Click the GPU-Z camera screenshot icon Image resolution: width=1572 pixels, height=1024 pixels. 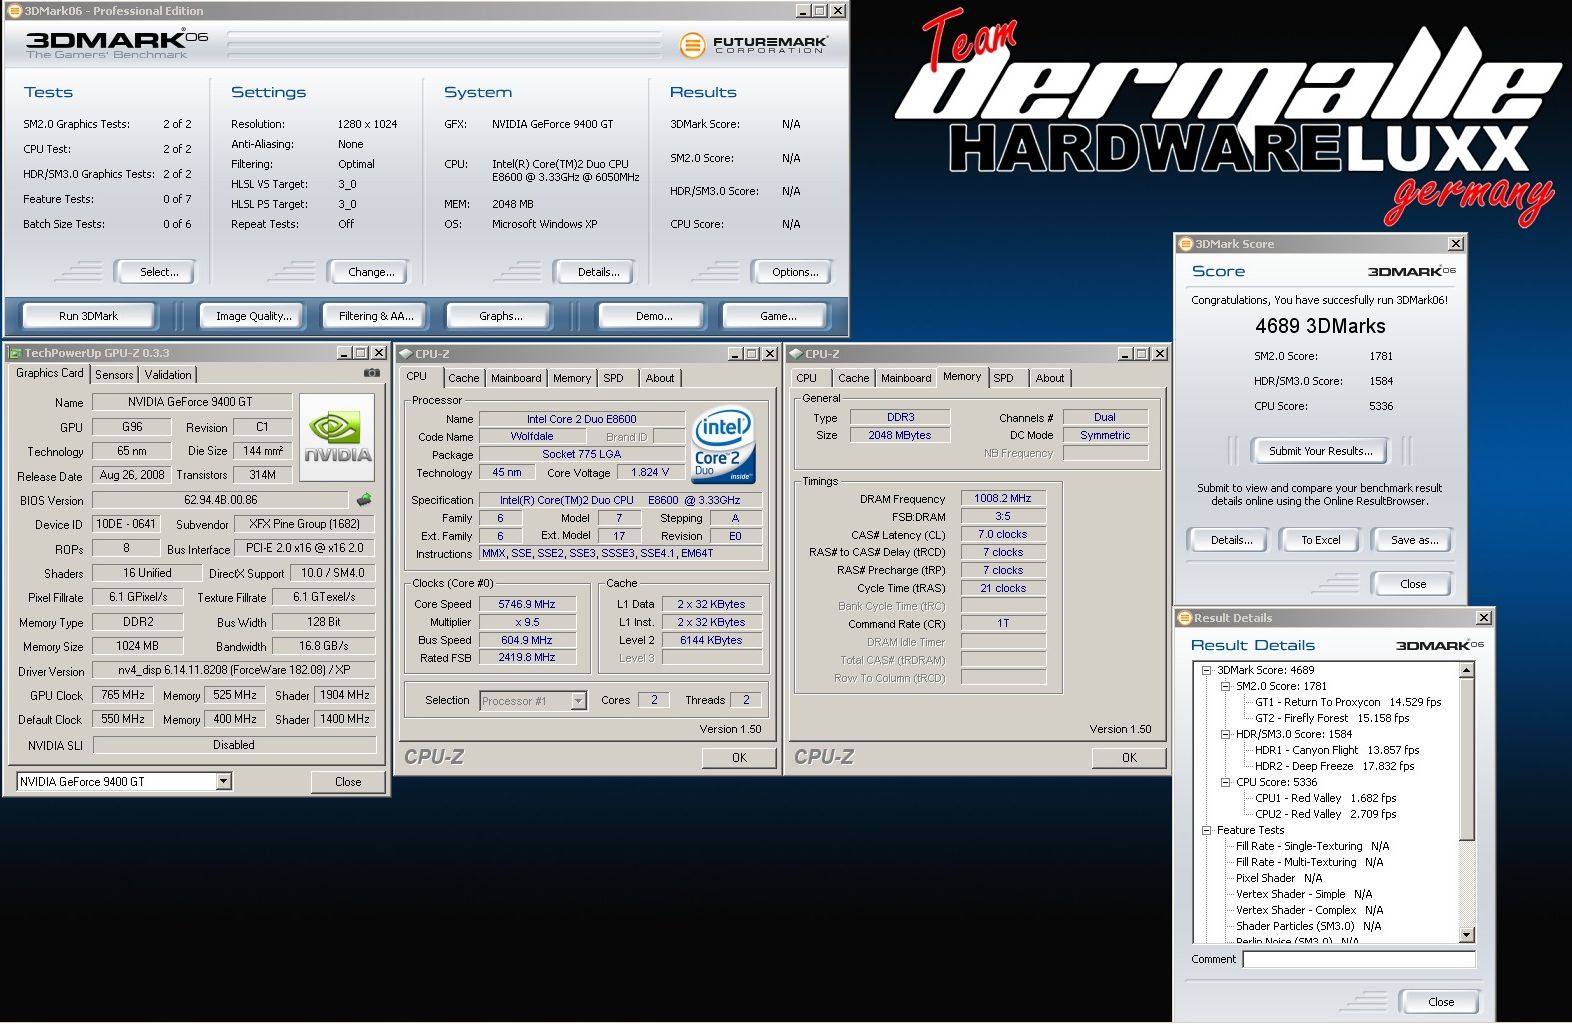coord(372,373)
